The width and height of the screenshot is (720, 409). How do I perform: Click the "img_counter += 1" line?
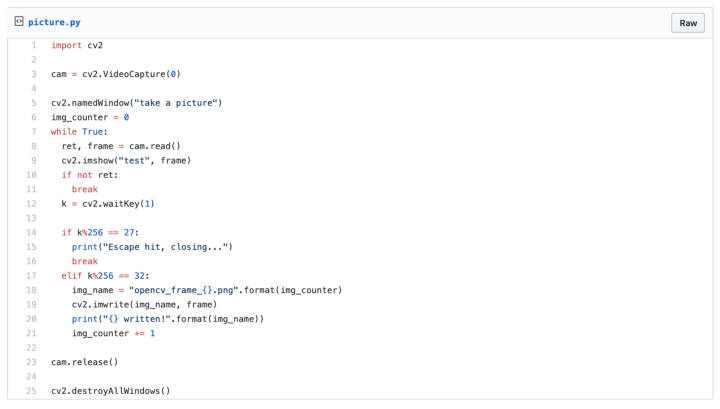tap(113, 333)
